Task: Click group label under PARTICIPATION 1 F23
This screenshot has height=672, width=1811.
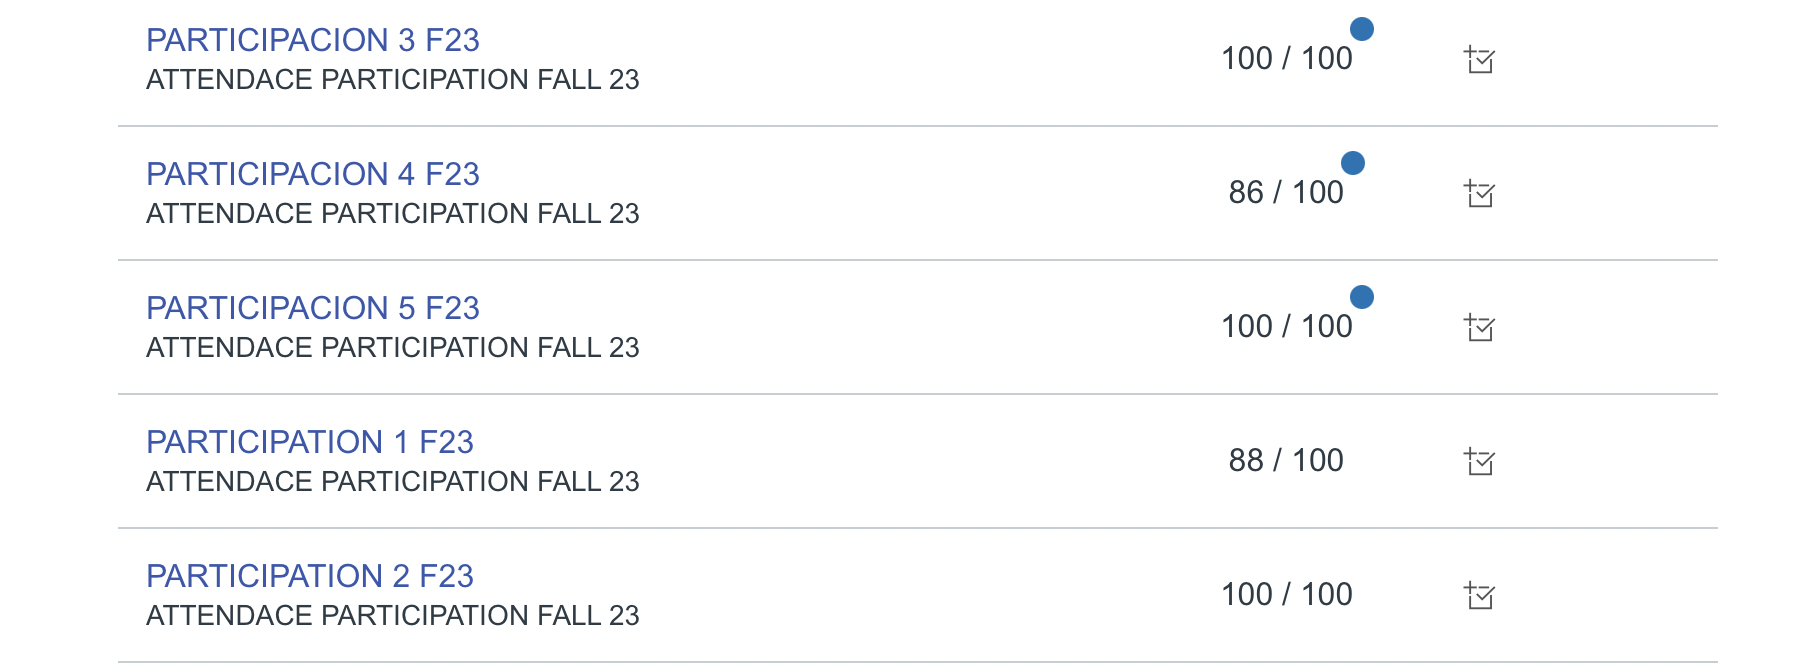Action: 392,482
